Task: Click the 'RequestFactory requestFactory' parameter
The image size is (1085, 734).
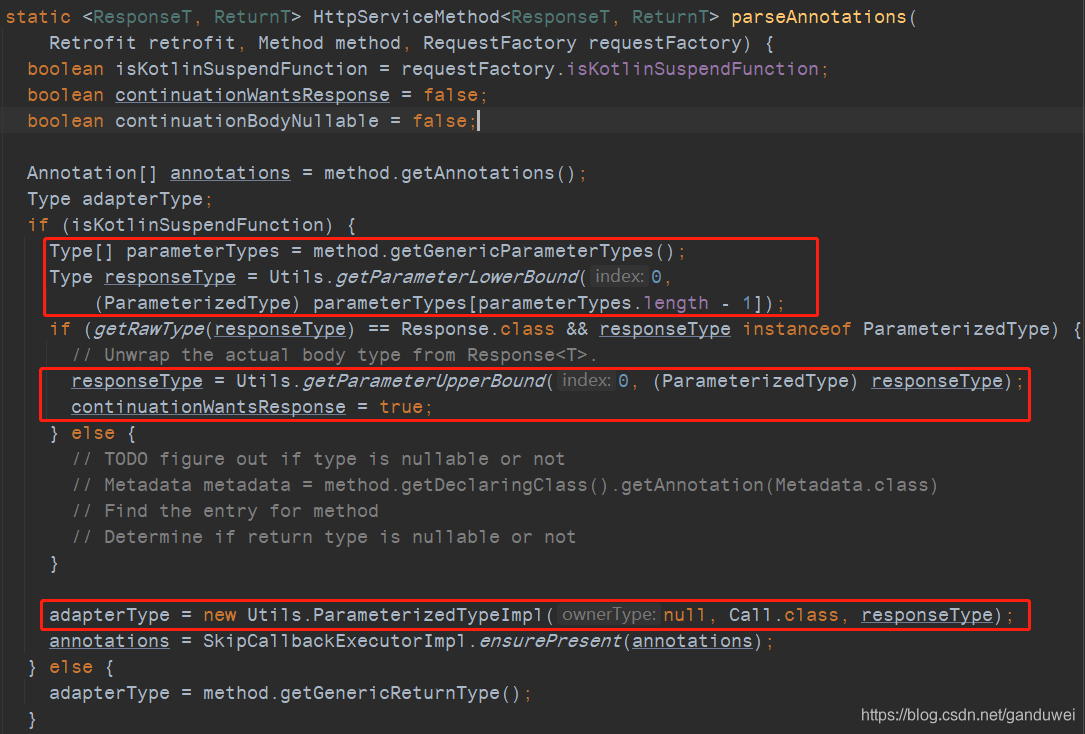Action: (582, 43)
